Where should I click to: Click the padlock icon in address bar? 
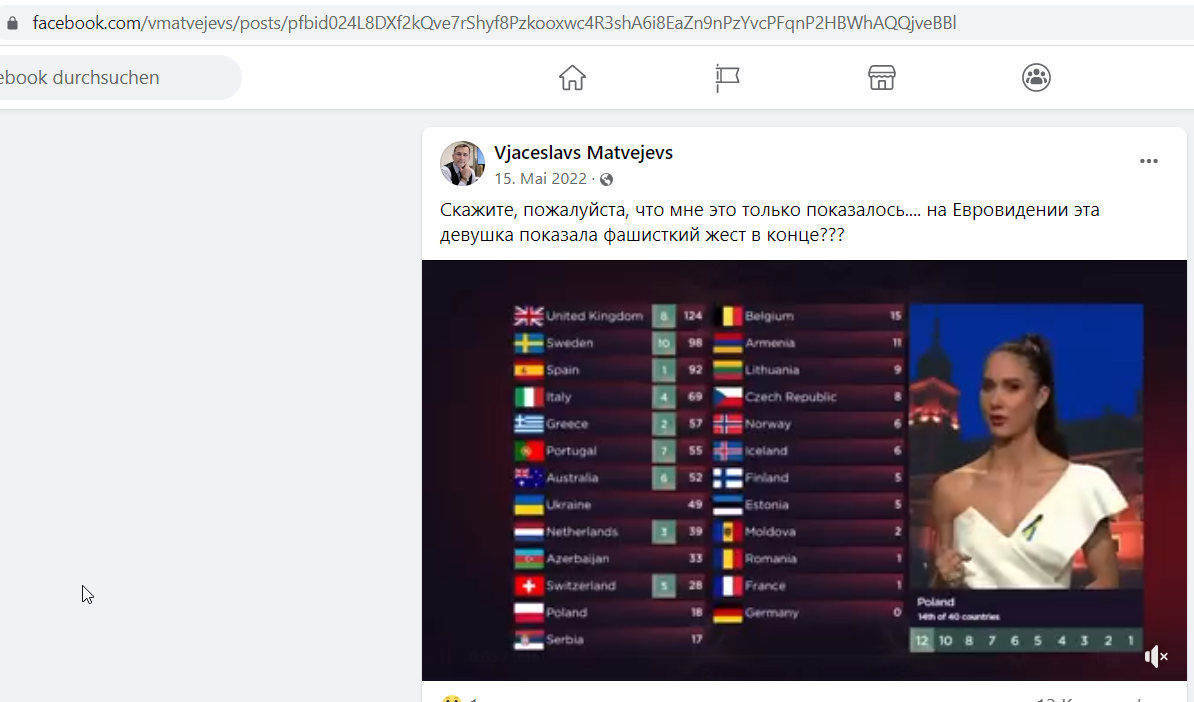(x=12, y=23)
